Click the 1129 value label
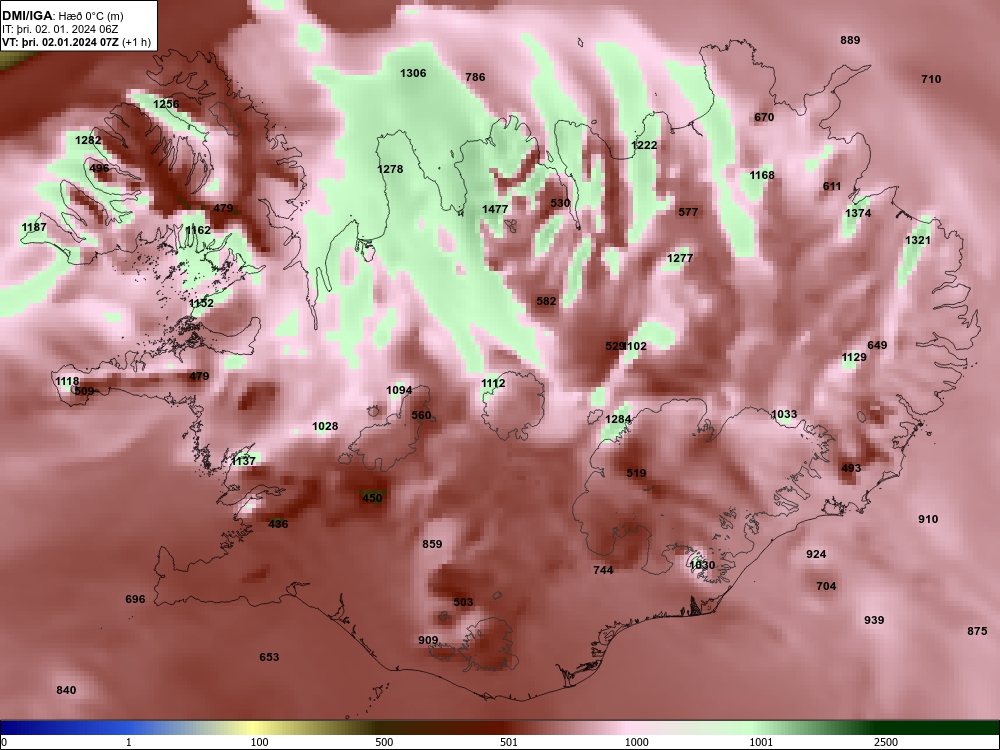Image resolution: width=1000 pixels, height=750 pixels. click(854, 357)
